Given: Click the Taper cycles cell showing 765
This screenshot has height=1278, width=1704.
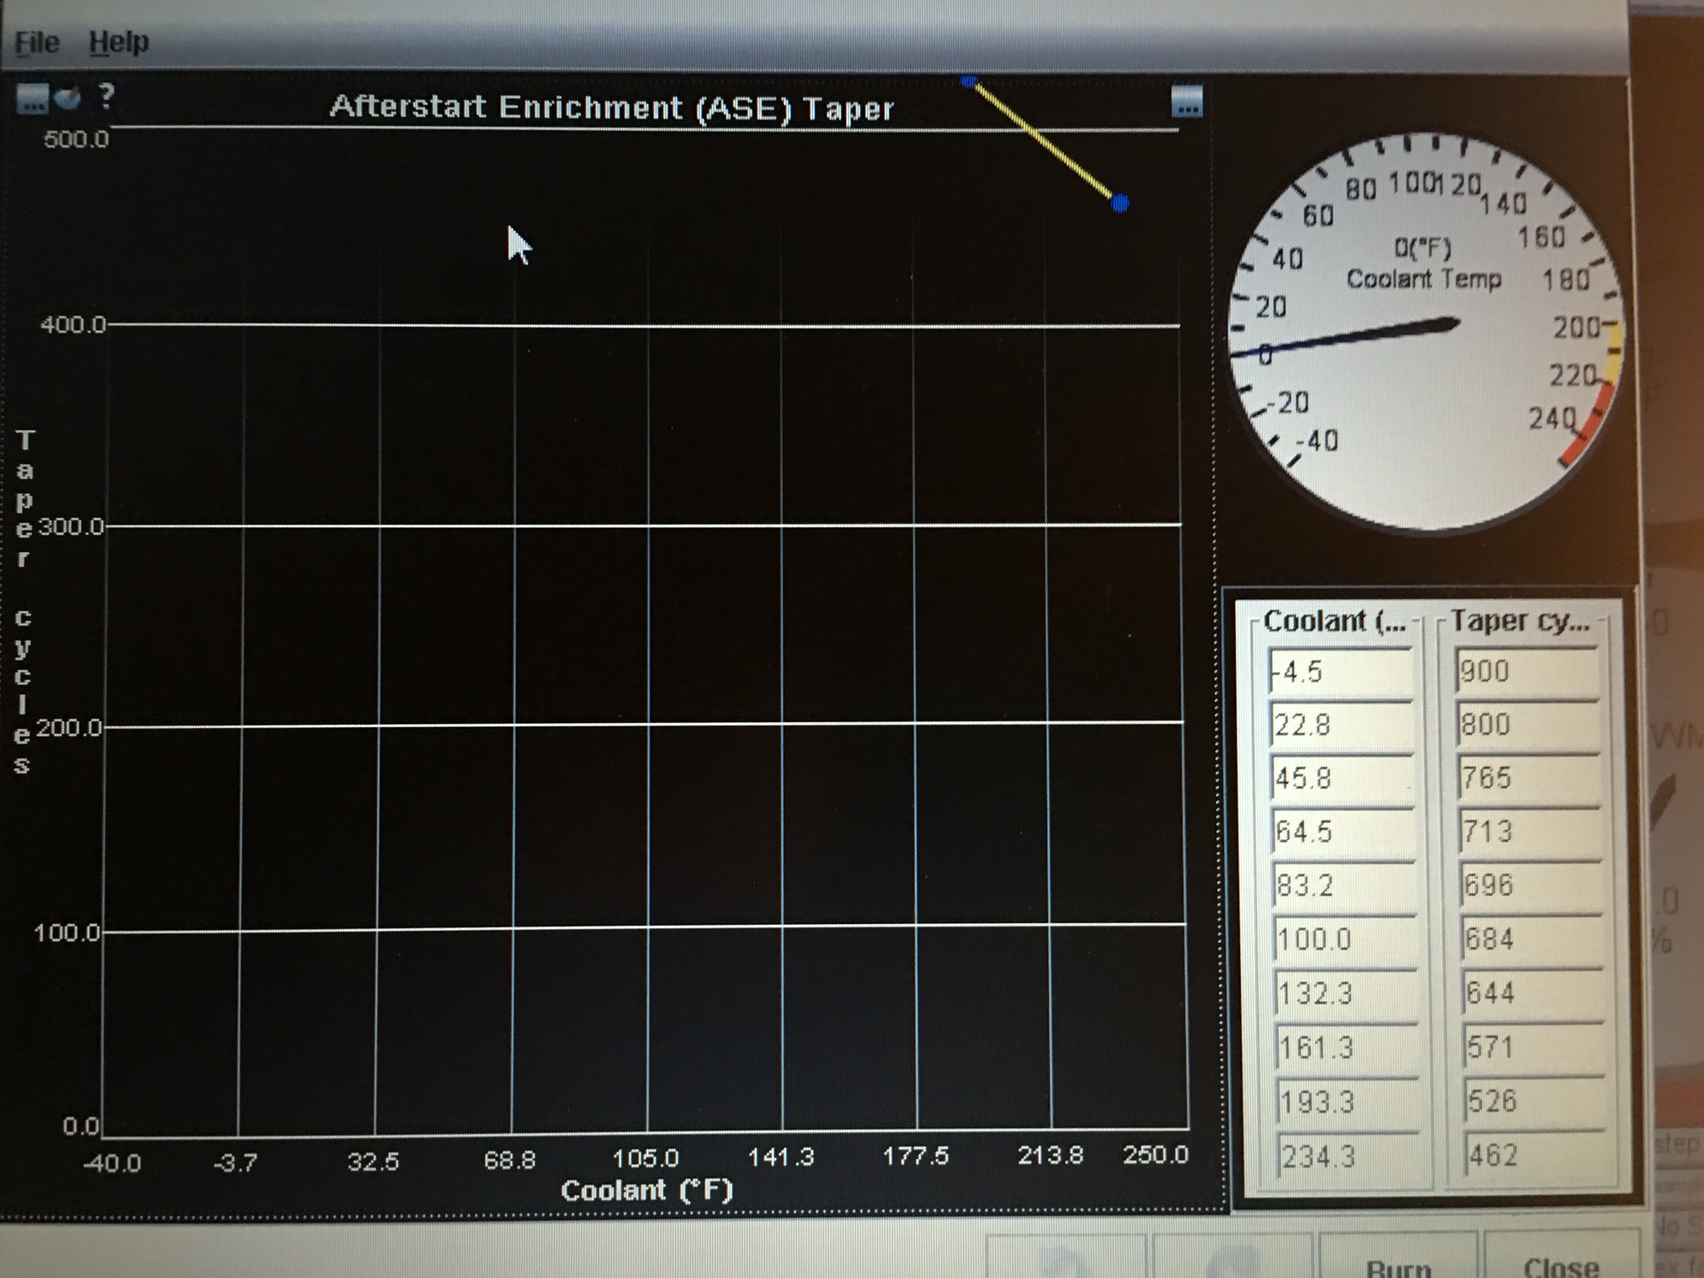Looking at the screenshot, I should [x=1529, y=778].
